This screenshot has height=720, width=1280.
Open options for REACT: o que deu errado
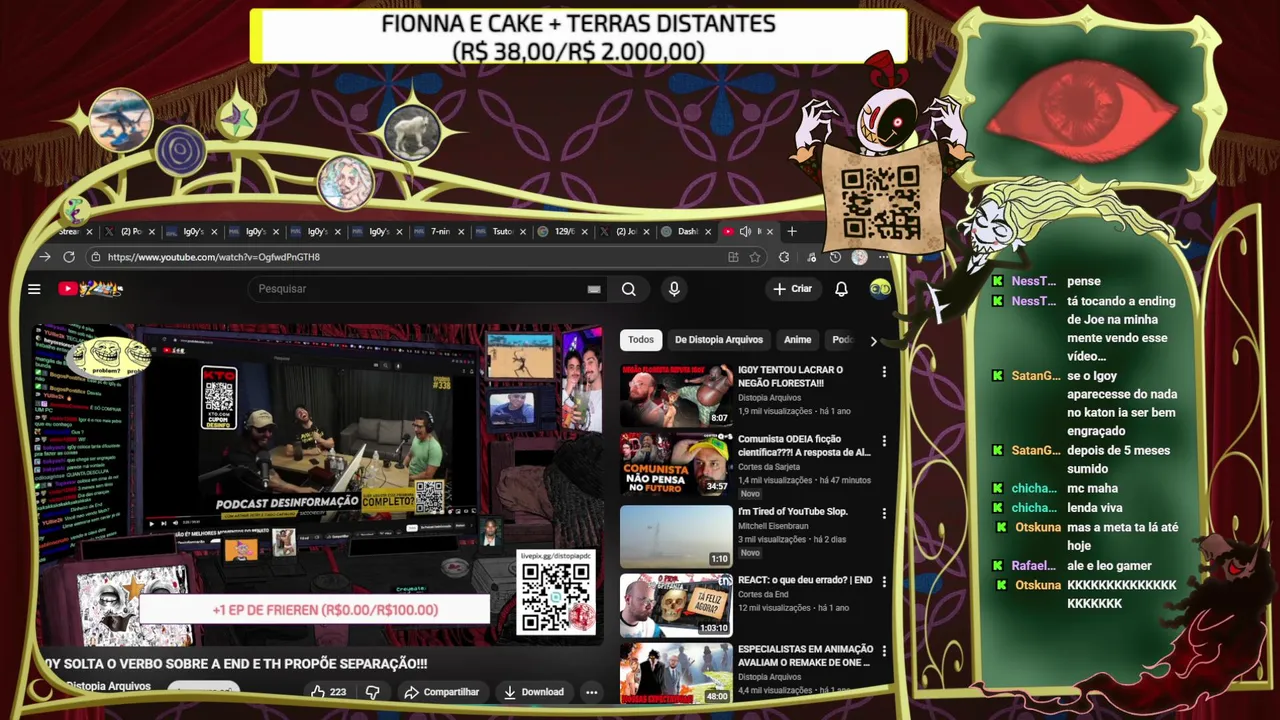click(x=884, y=582)
